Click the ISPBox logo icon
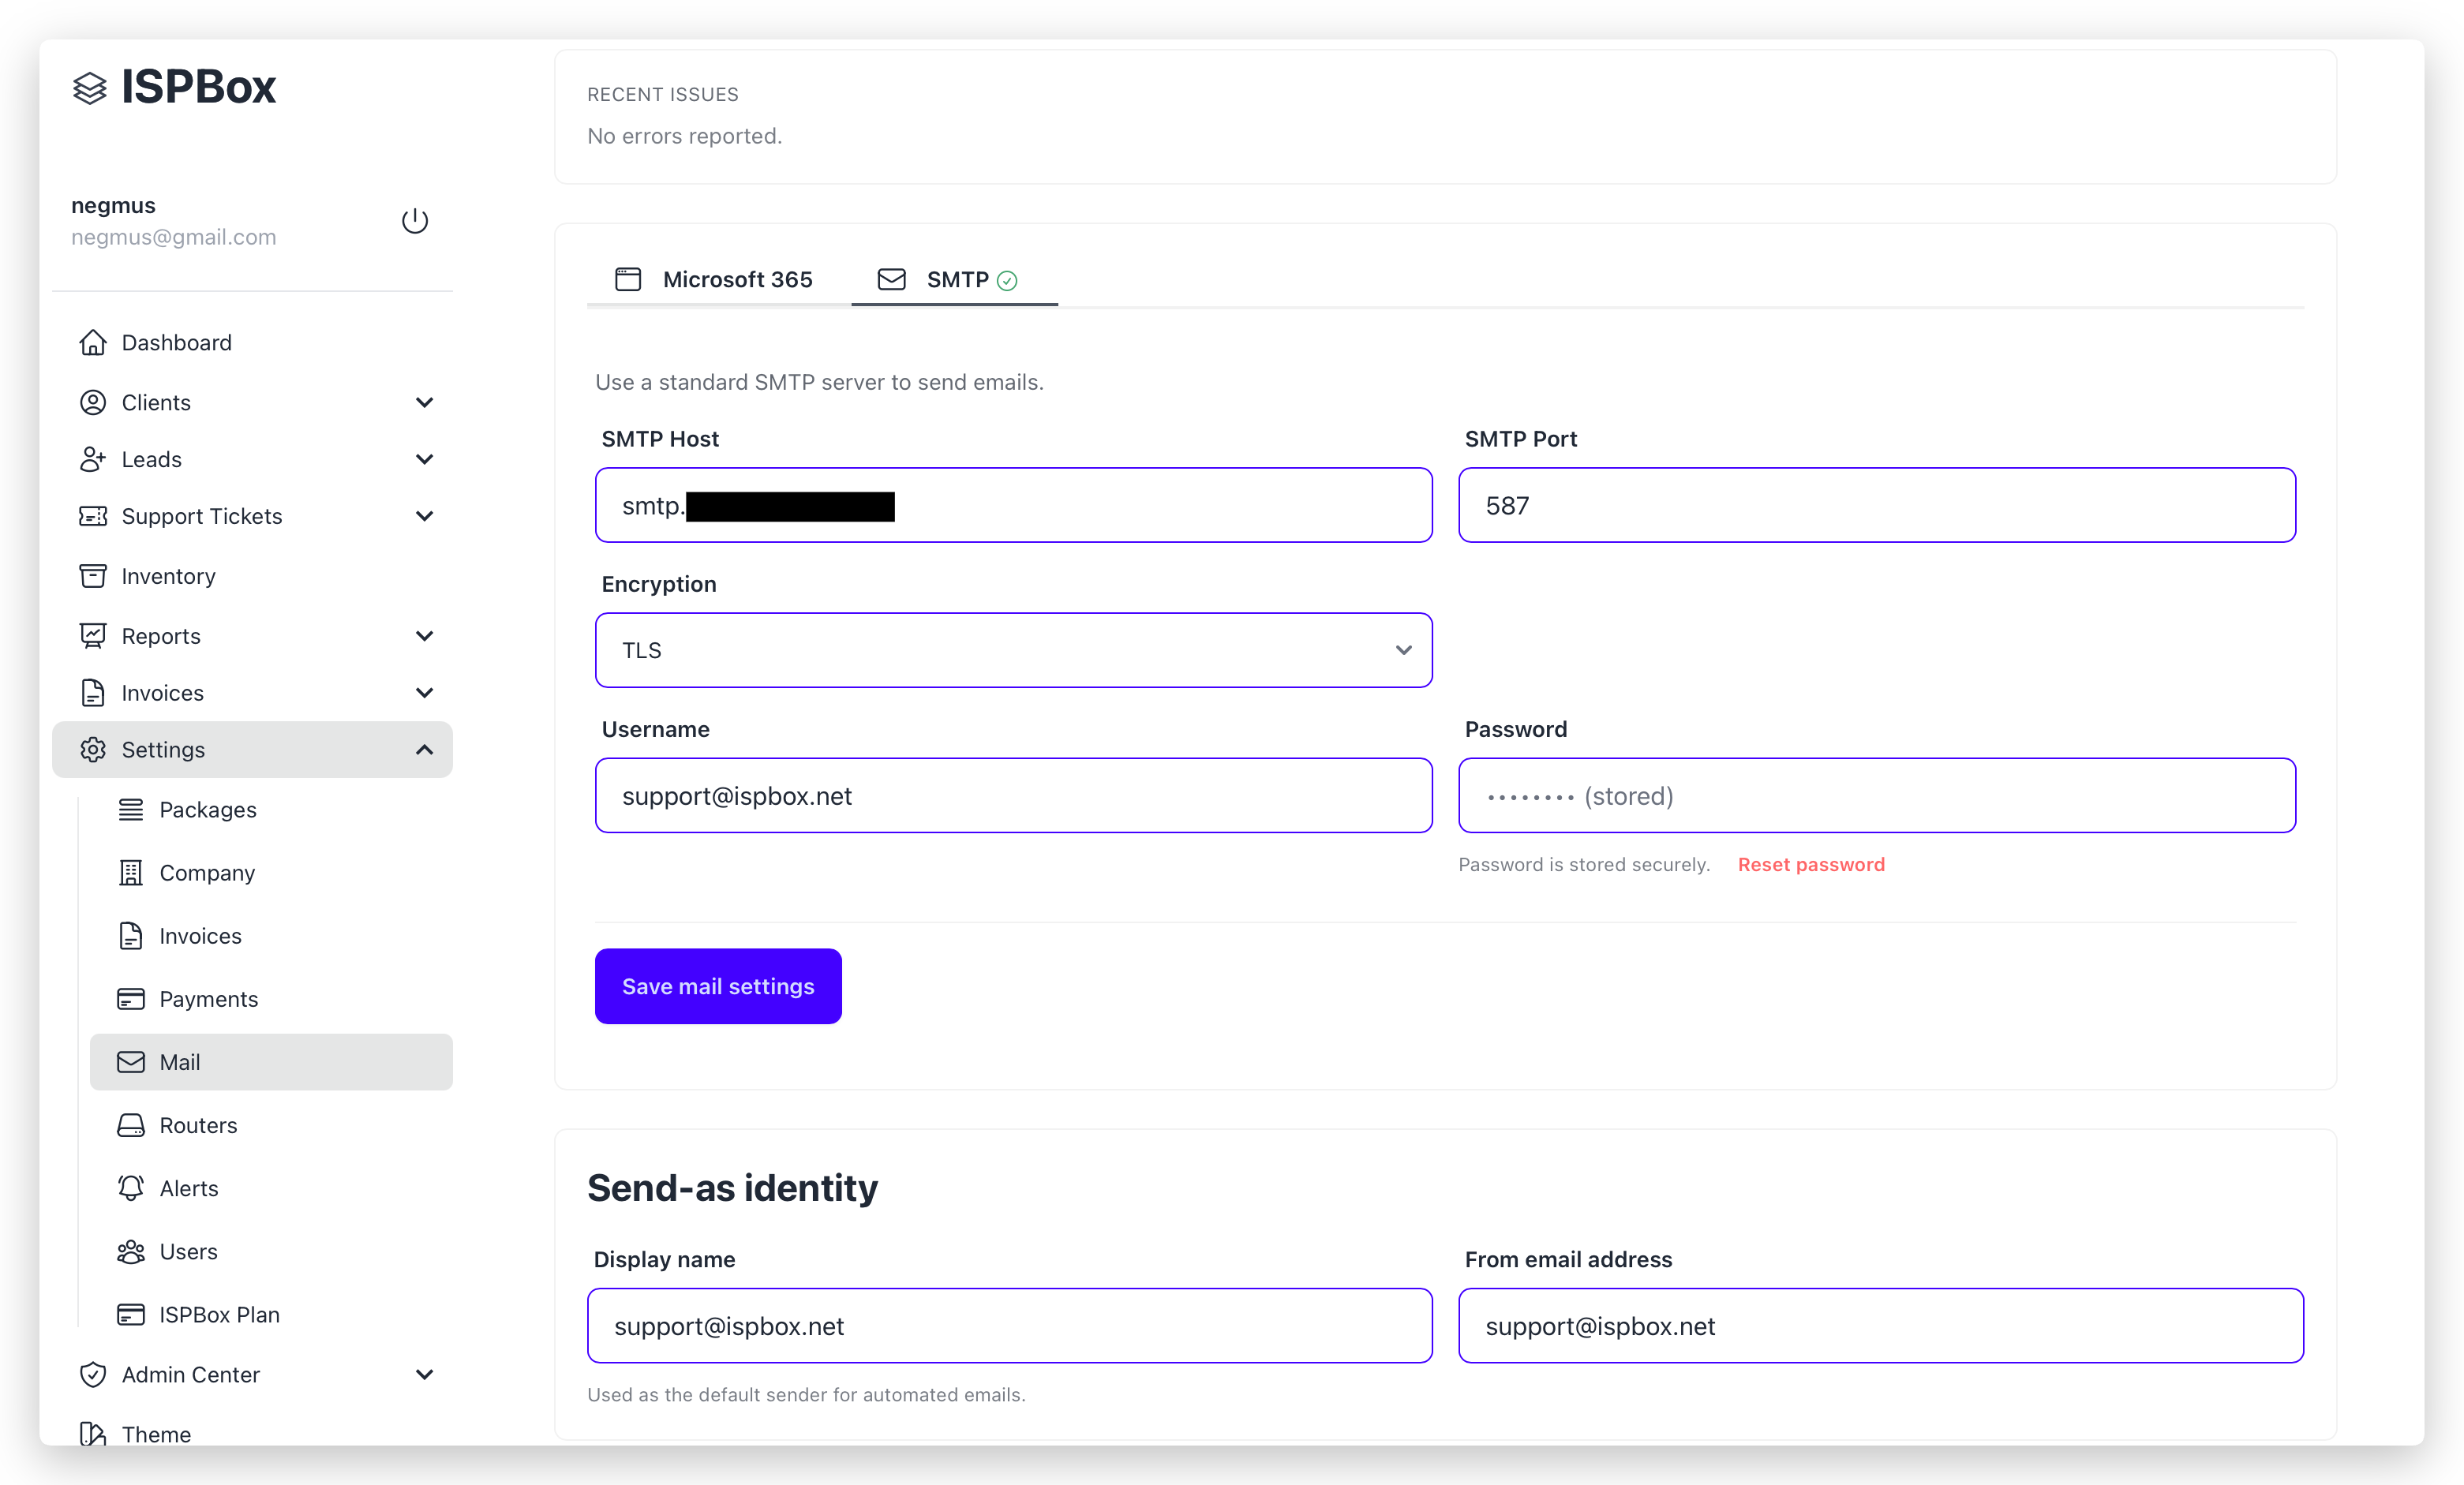The image size is (2464, 1485). [90, 88]
